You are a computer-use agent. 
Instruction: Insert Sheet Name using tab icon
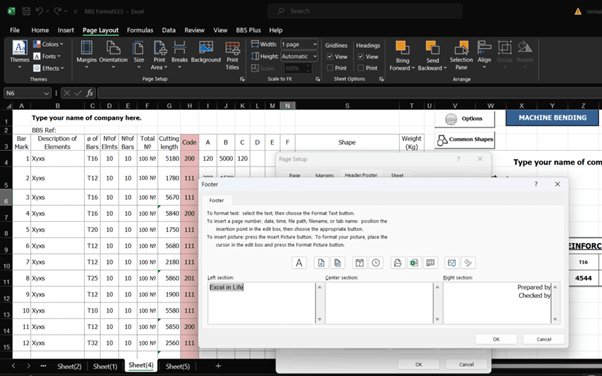coord(430,263)
